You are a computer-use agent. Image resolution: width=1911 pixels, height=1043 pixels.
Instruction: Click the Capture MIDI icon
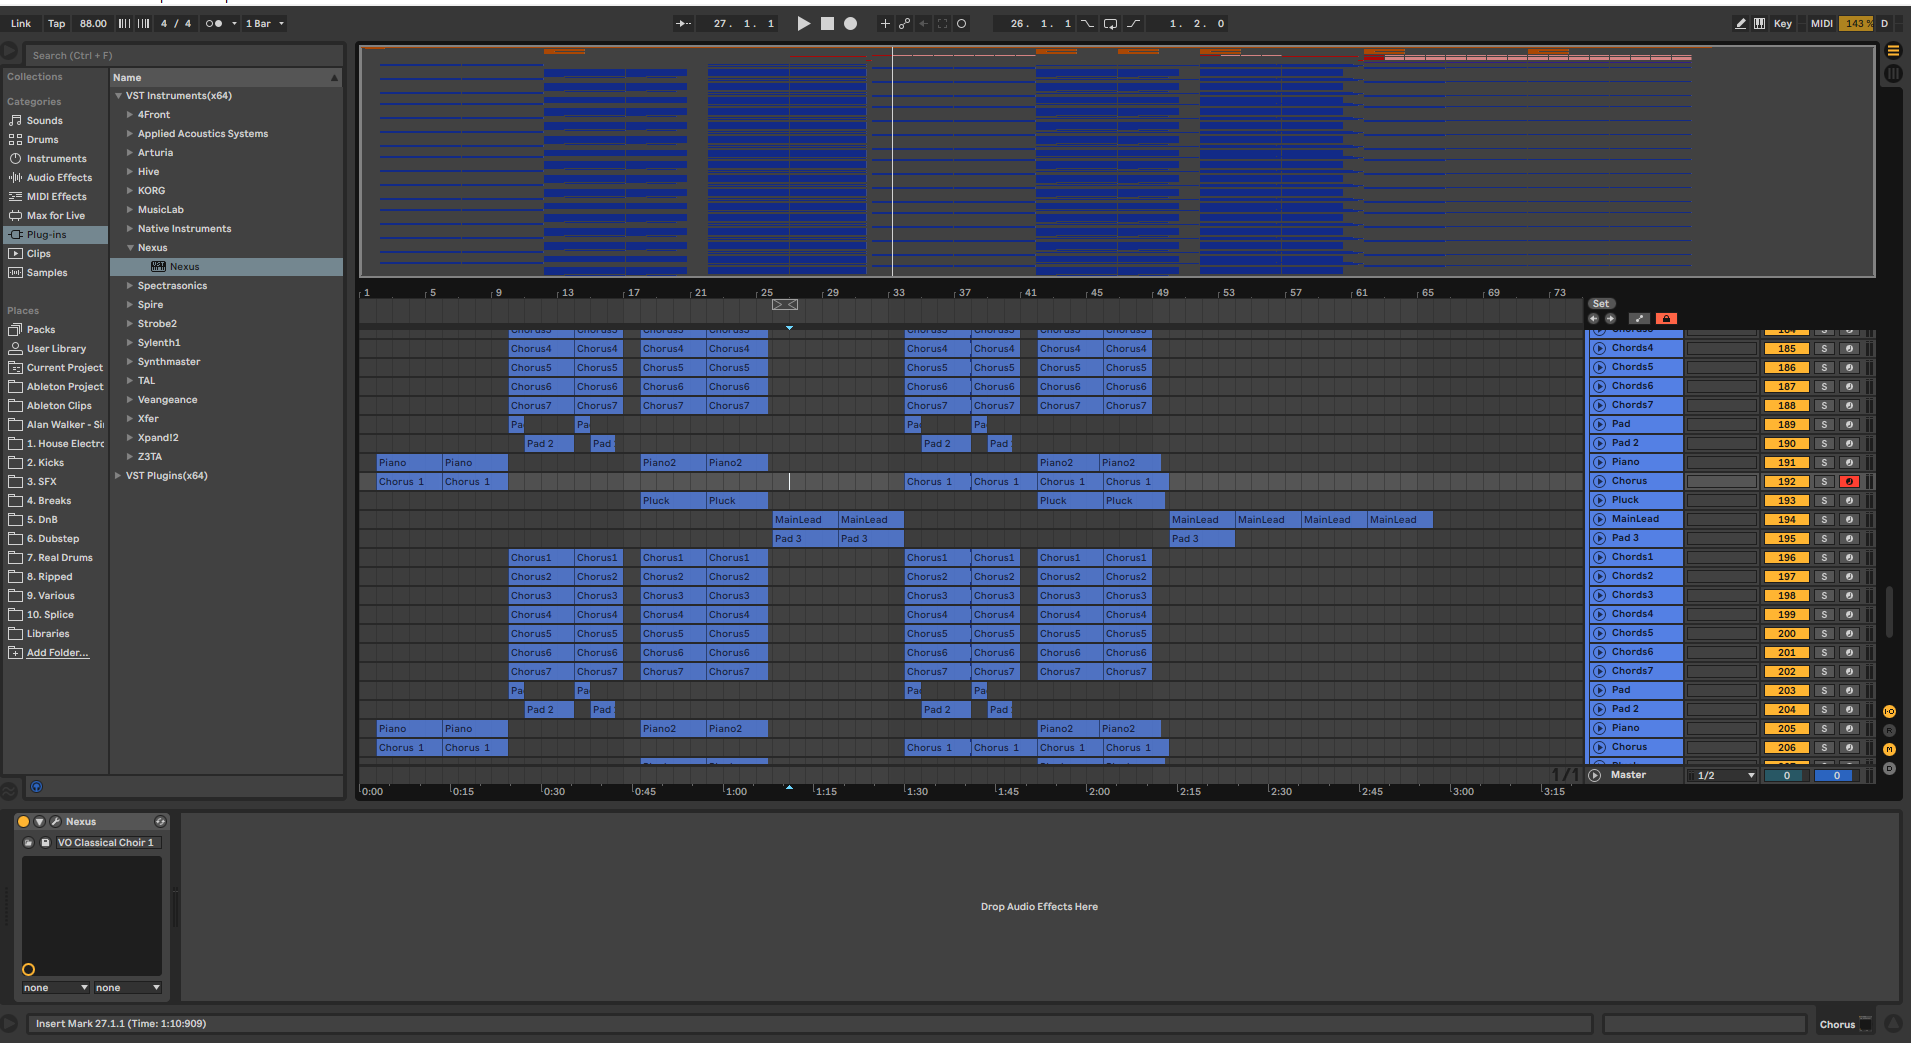pyautogui.click(x=942, y=23)
